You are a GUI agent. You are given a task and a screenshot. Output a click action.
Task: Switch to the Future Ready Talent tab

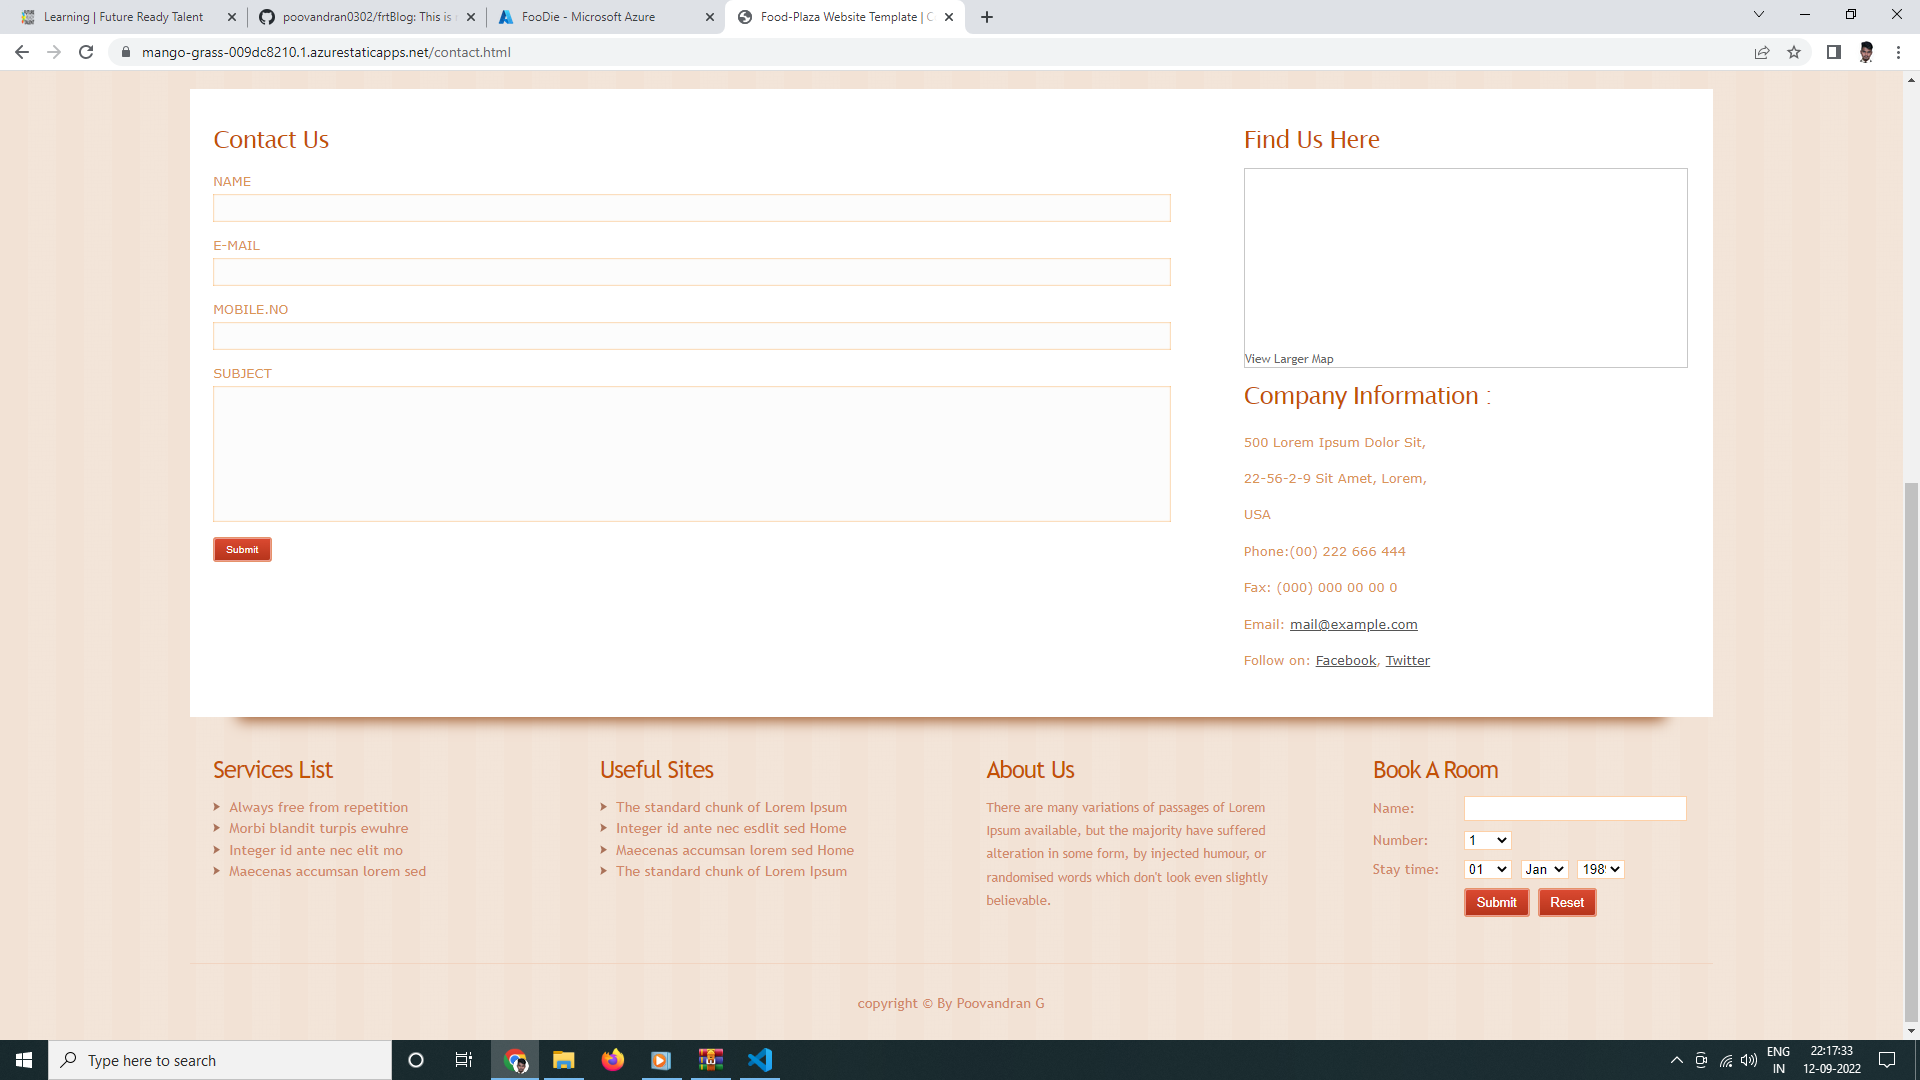120,16
